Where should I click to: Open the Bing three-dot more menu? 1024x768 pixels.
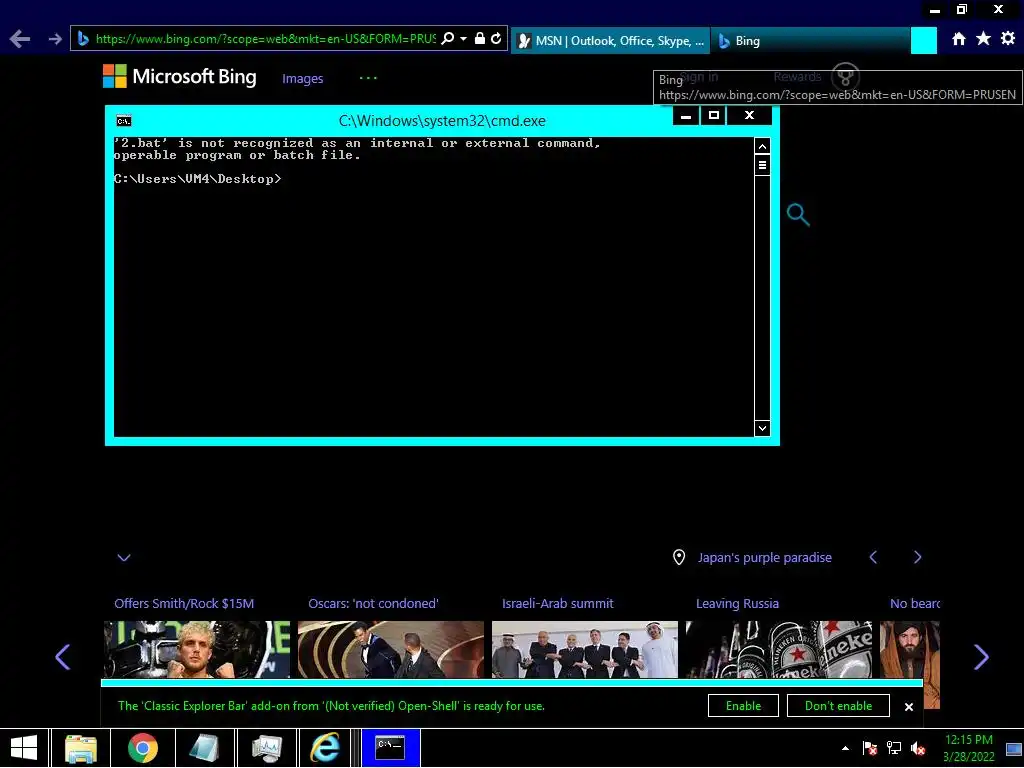368,78
